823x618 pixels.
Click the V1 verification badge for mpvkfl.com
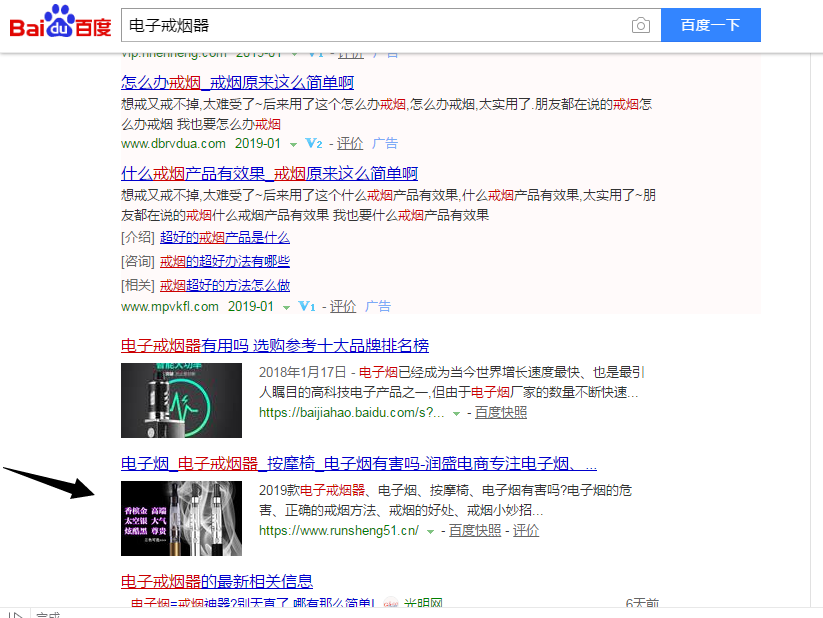click(x=307, y=306)
